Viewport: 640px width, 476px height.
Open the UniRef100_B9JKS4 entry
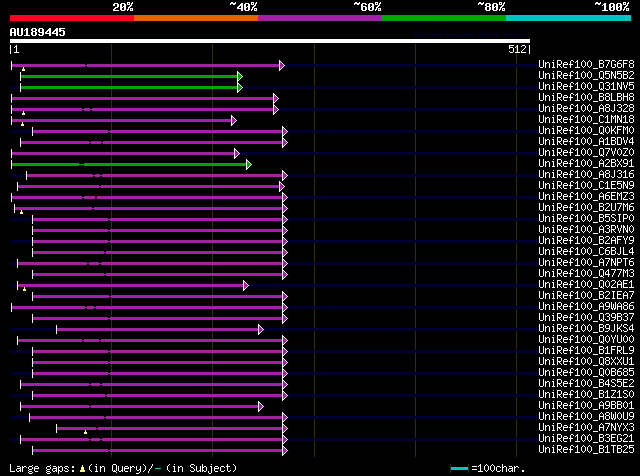(x=586, y=329)
